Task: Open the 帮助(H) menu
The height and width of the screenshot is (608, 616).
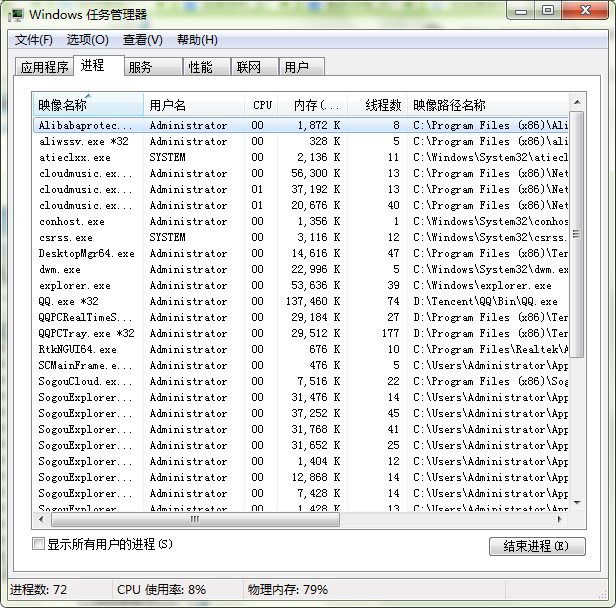Action: (x=197, y=40)
